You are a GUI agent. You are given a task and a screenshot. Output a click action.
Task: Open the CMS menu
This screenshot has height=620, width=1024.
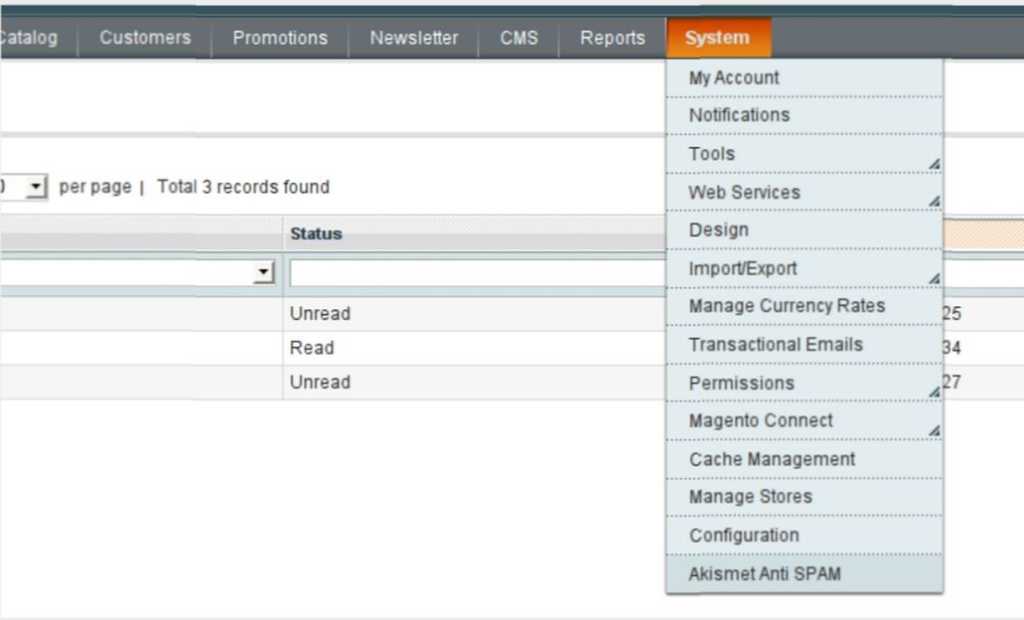click(x=519, y=38)
